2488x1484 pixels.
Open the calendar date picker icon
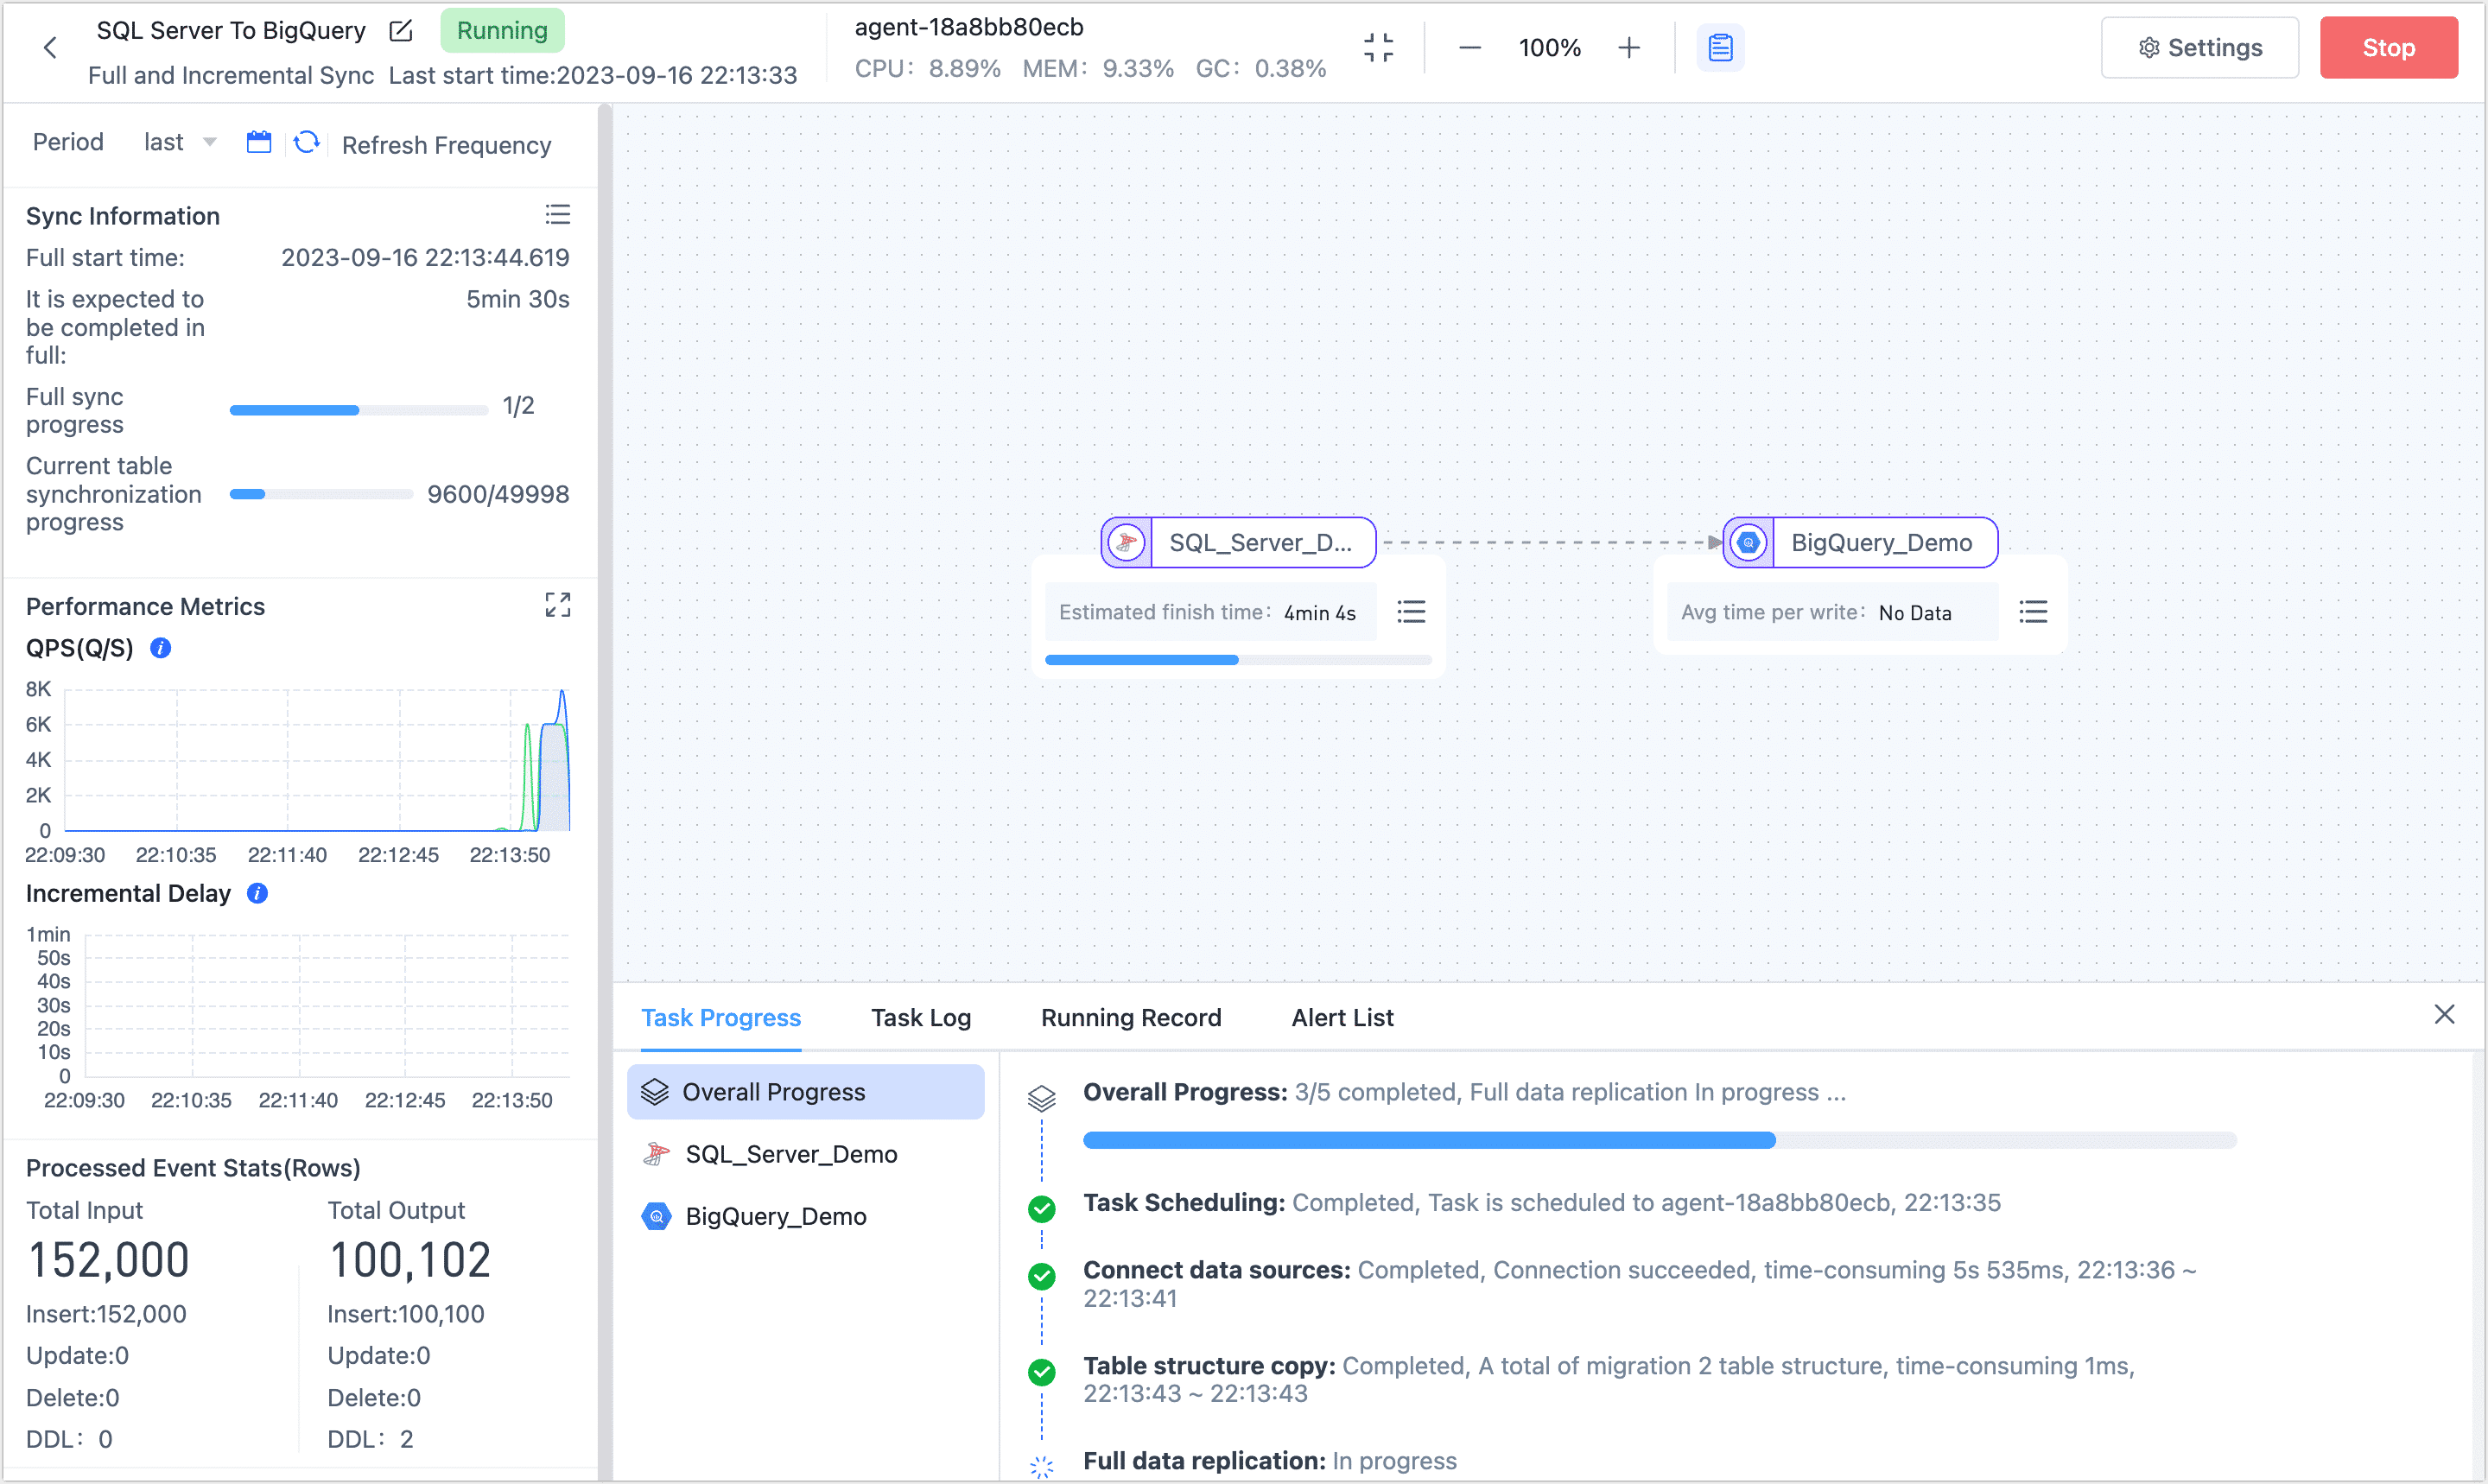259,142
